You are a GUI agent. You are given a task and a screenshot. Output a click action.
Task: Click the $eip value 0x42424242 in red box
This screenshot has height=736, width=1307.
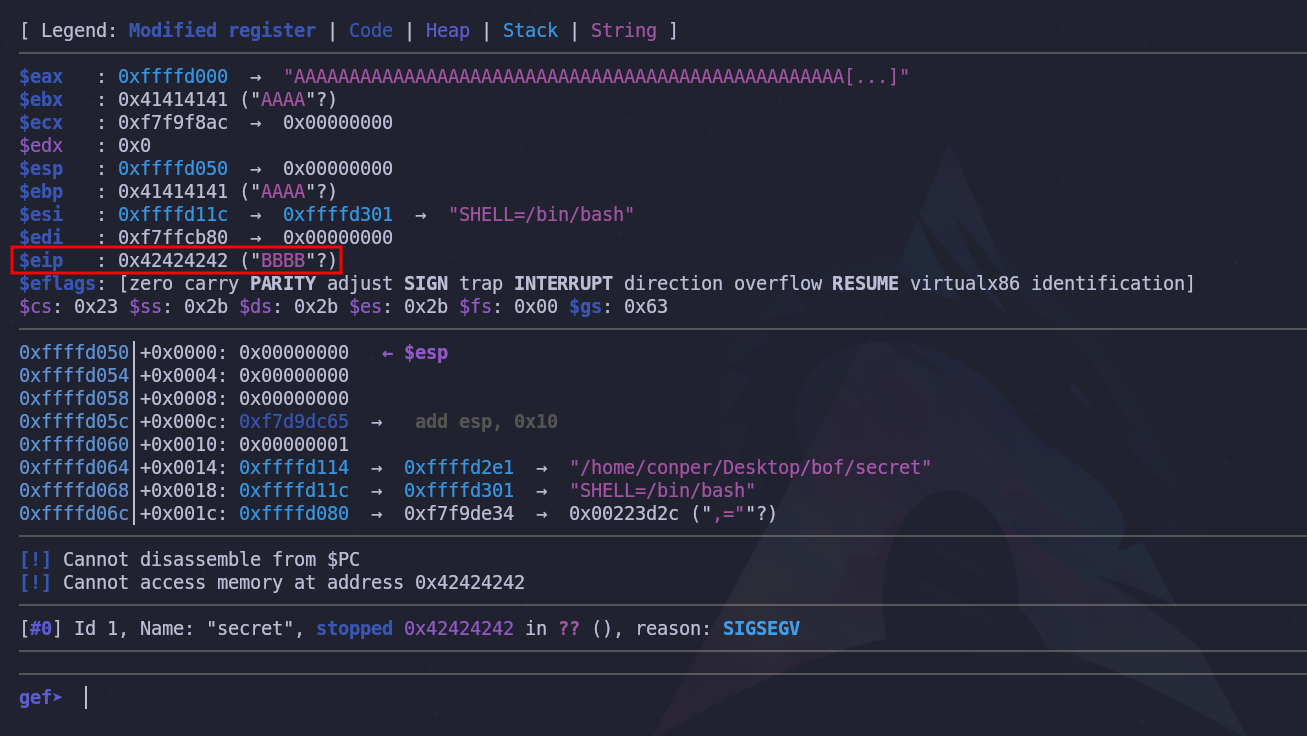point(173,261)
